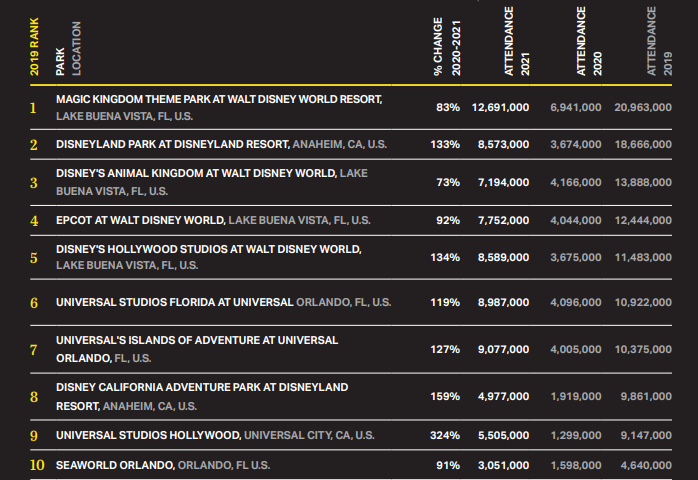The height and width of the screenshot is (480, 698).
Task: Click Disney California Adventure Park name
Action: (201, 387)
